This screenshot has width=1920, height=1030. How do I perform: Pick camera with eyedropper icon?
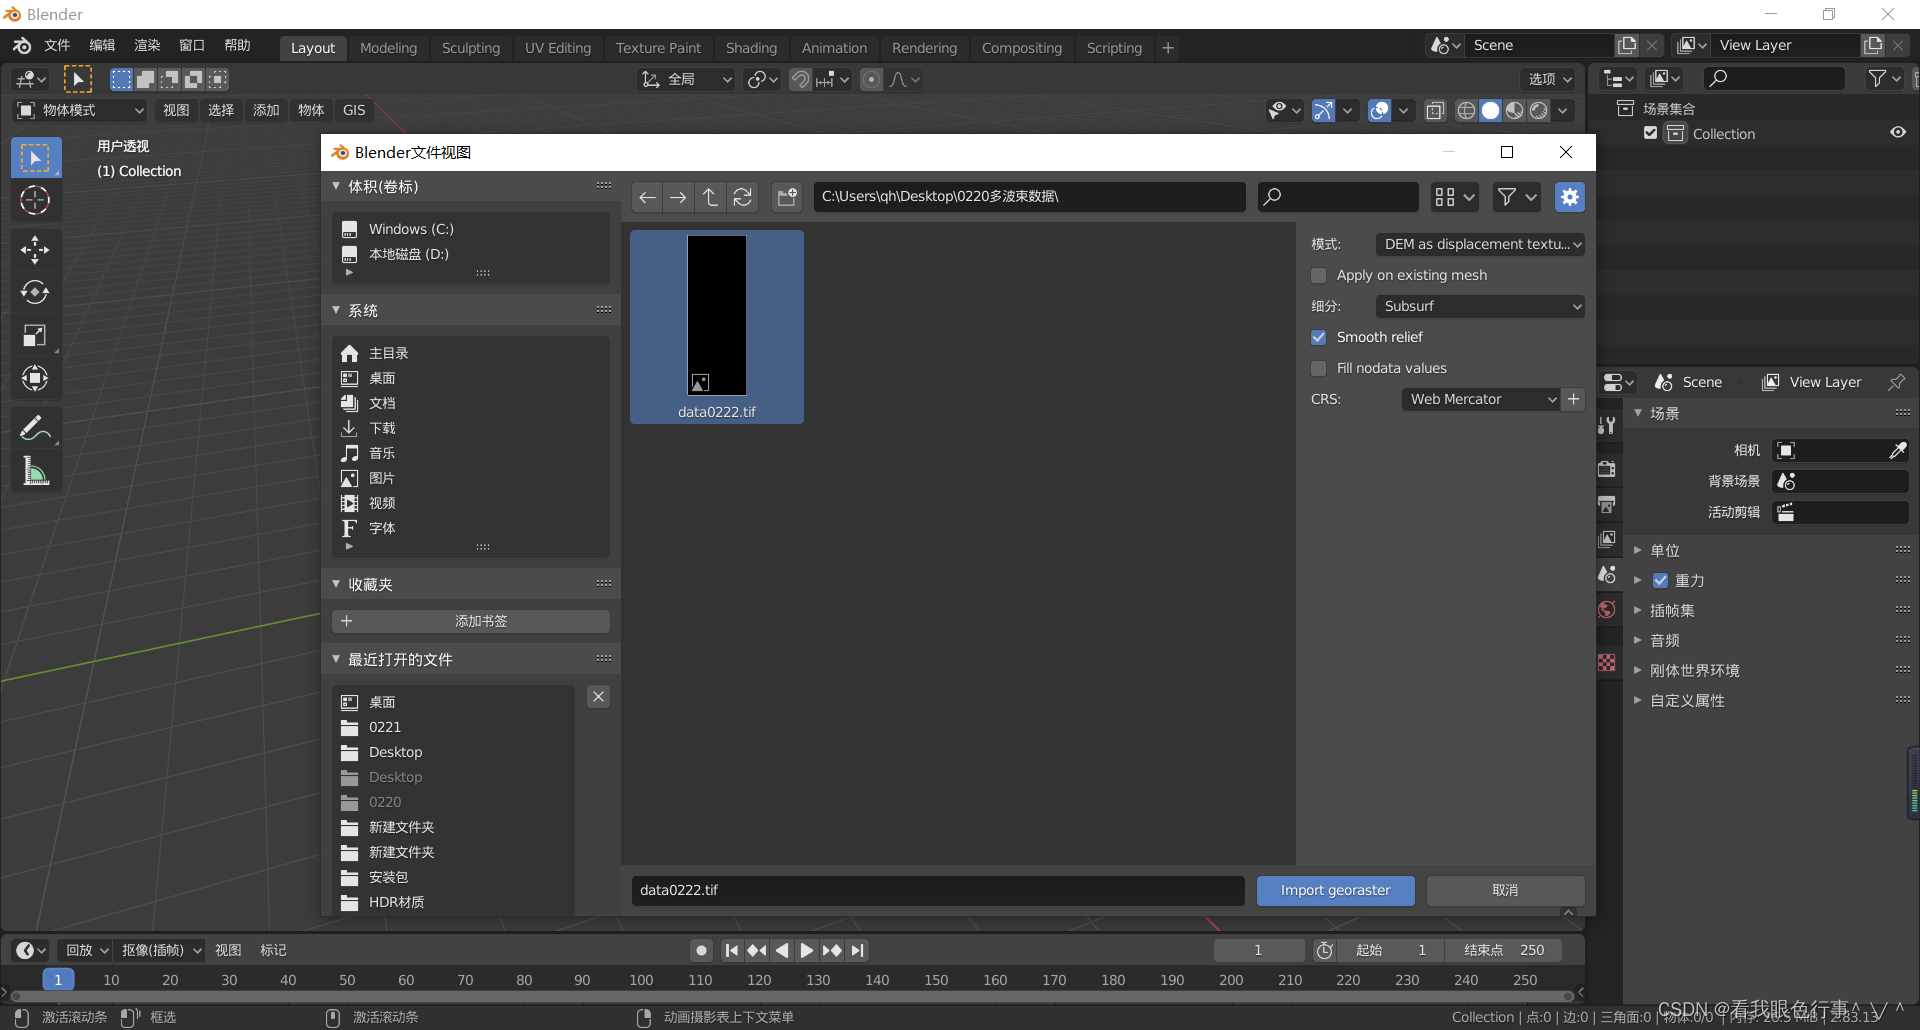tap(1897, 450)
